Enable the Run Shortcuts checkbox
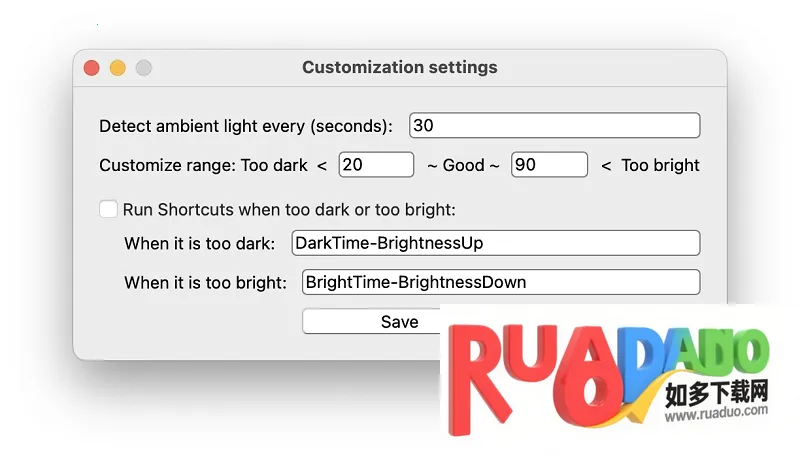The height and width of the screenshot is (457, 800). coord(108,210)
